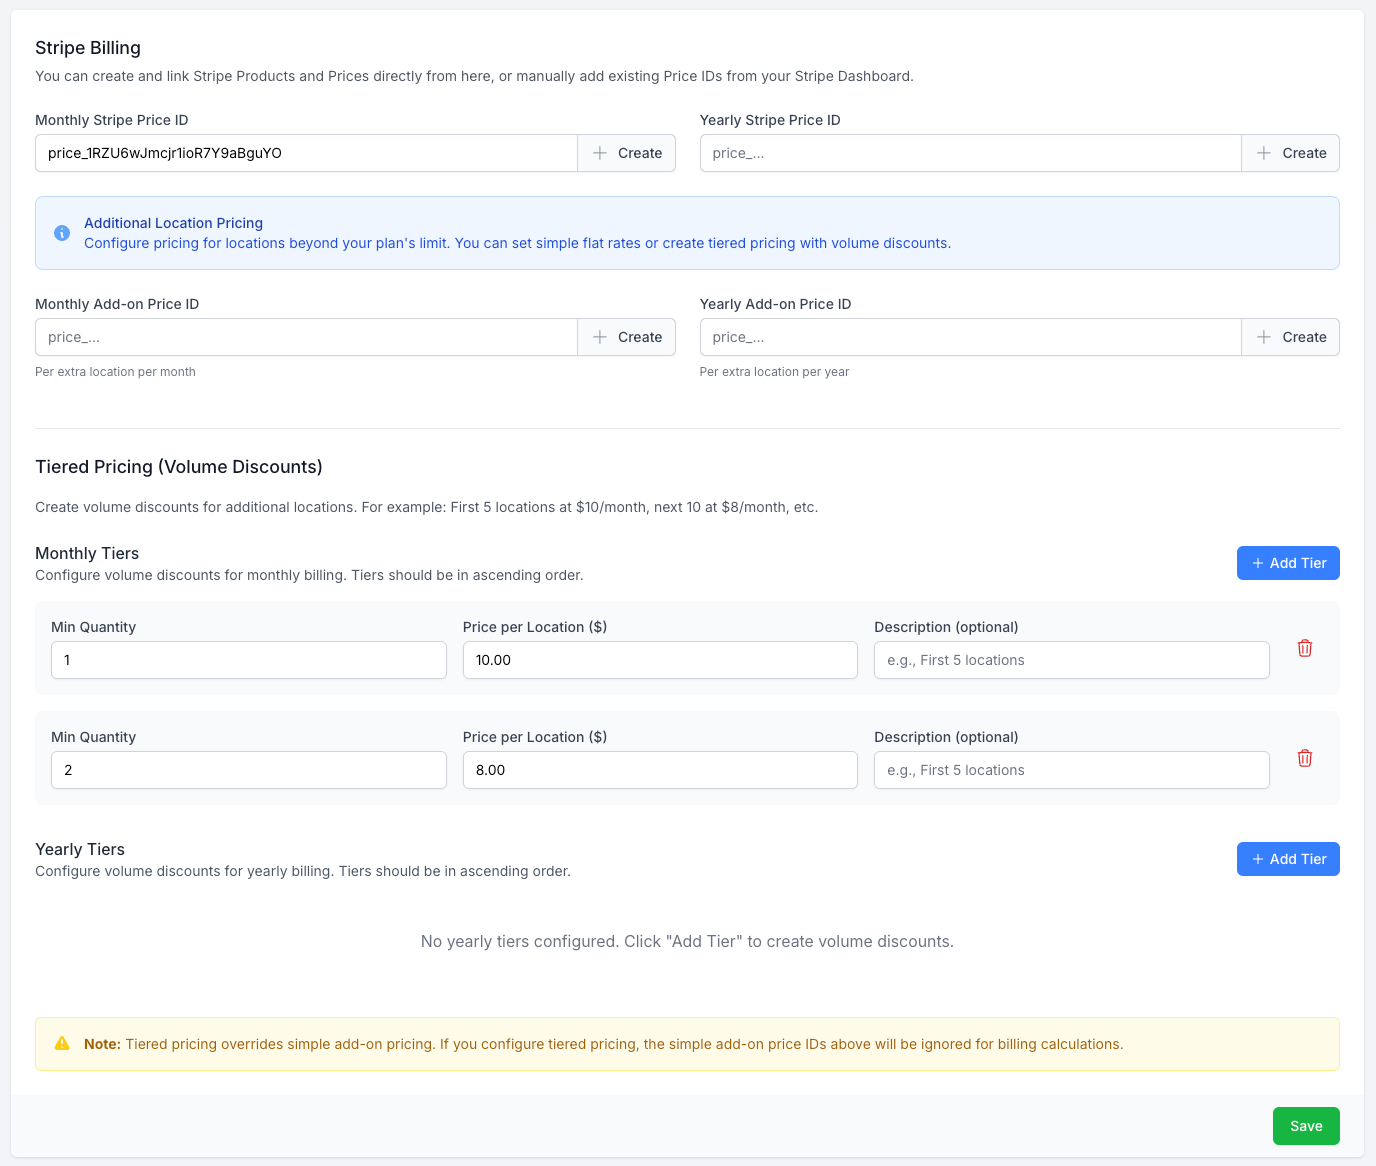Edit Min Quantity of the second tier
The width and height of the screenshot is (1376, 1166).
(248, 770)
